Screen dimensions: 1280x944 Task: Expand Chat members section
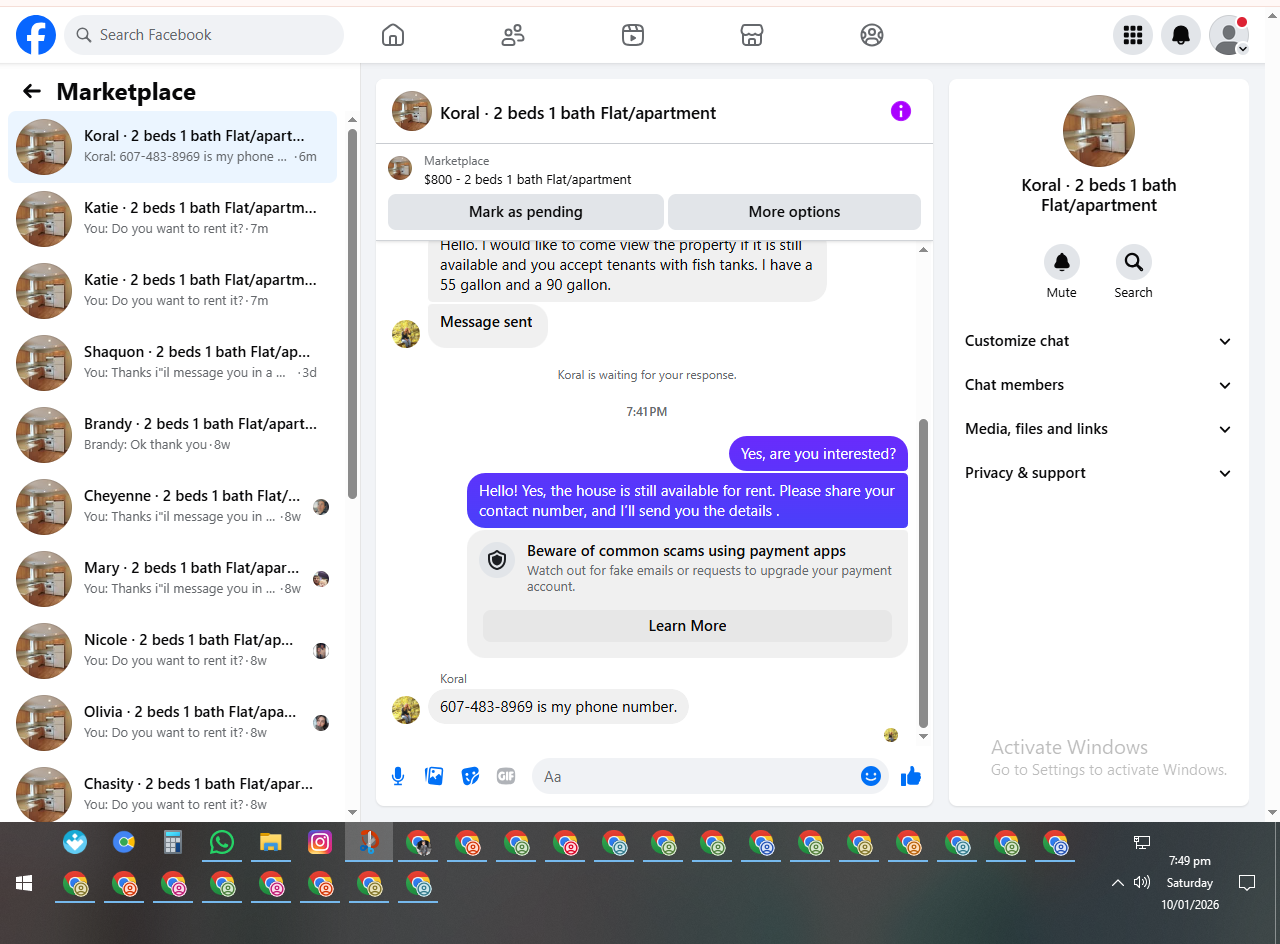(x=1098, y=385)
